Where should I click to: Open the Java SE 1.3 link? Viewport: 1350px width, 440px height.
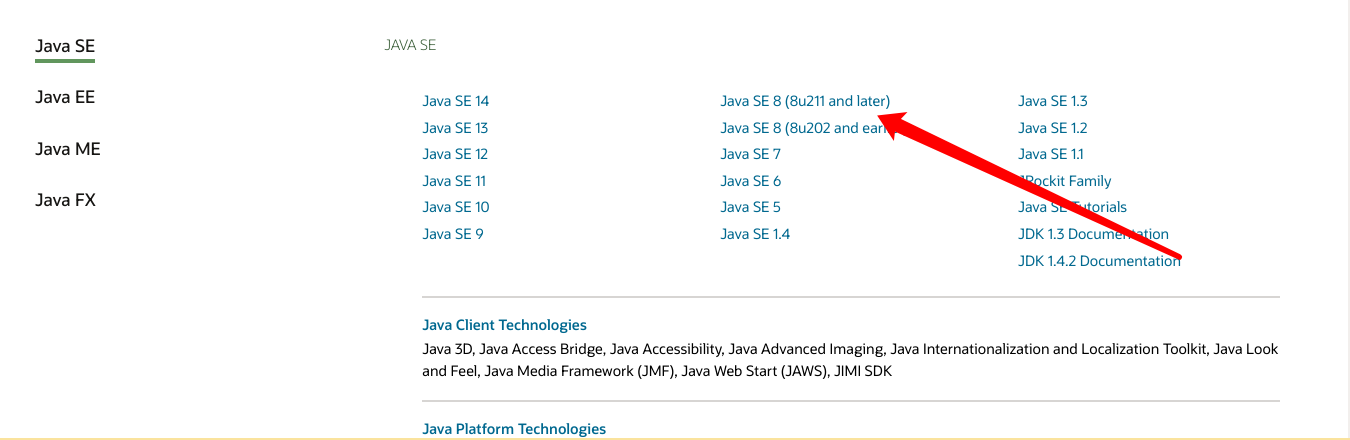(x=1053, y=101)
